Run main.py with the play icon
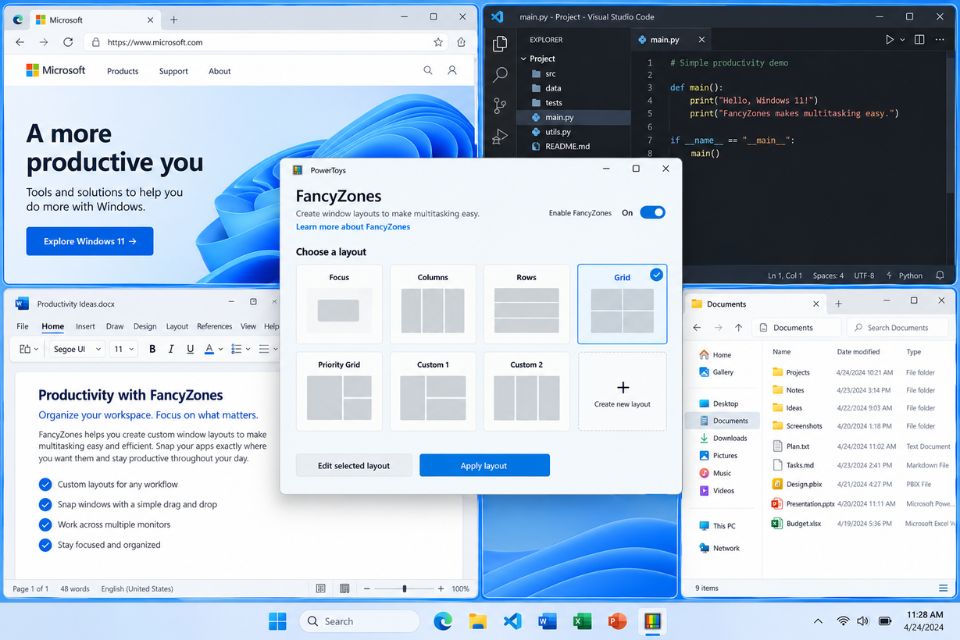The width and height of the screenshot is (960, 640). 889,39
